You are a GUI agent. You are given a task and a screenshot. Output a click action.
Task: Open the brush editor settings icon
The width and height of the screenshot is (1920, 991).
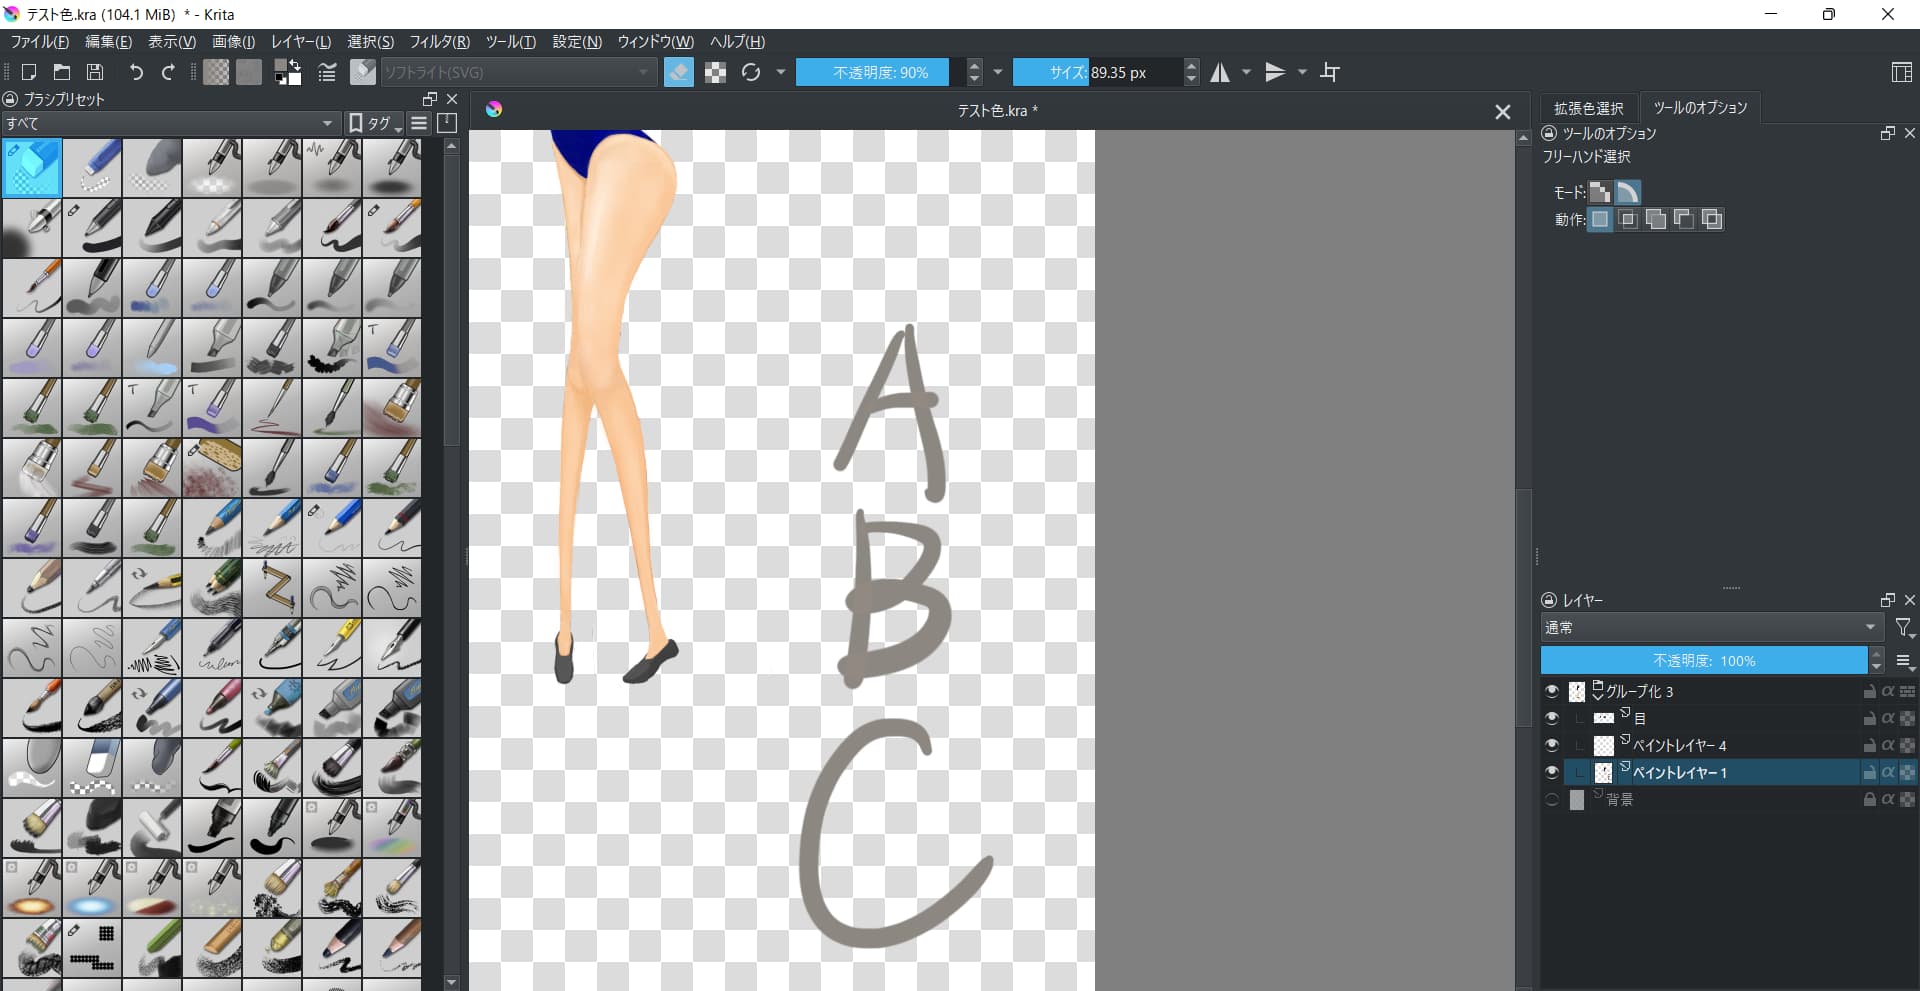click(327, 72)
